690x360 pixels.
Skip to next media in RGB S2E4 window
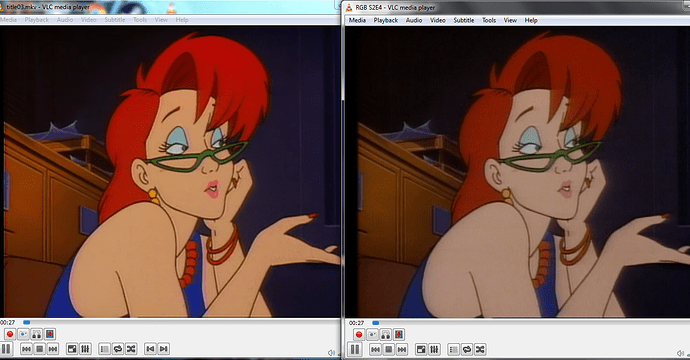tap(402, 349)
